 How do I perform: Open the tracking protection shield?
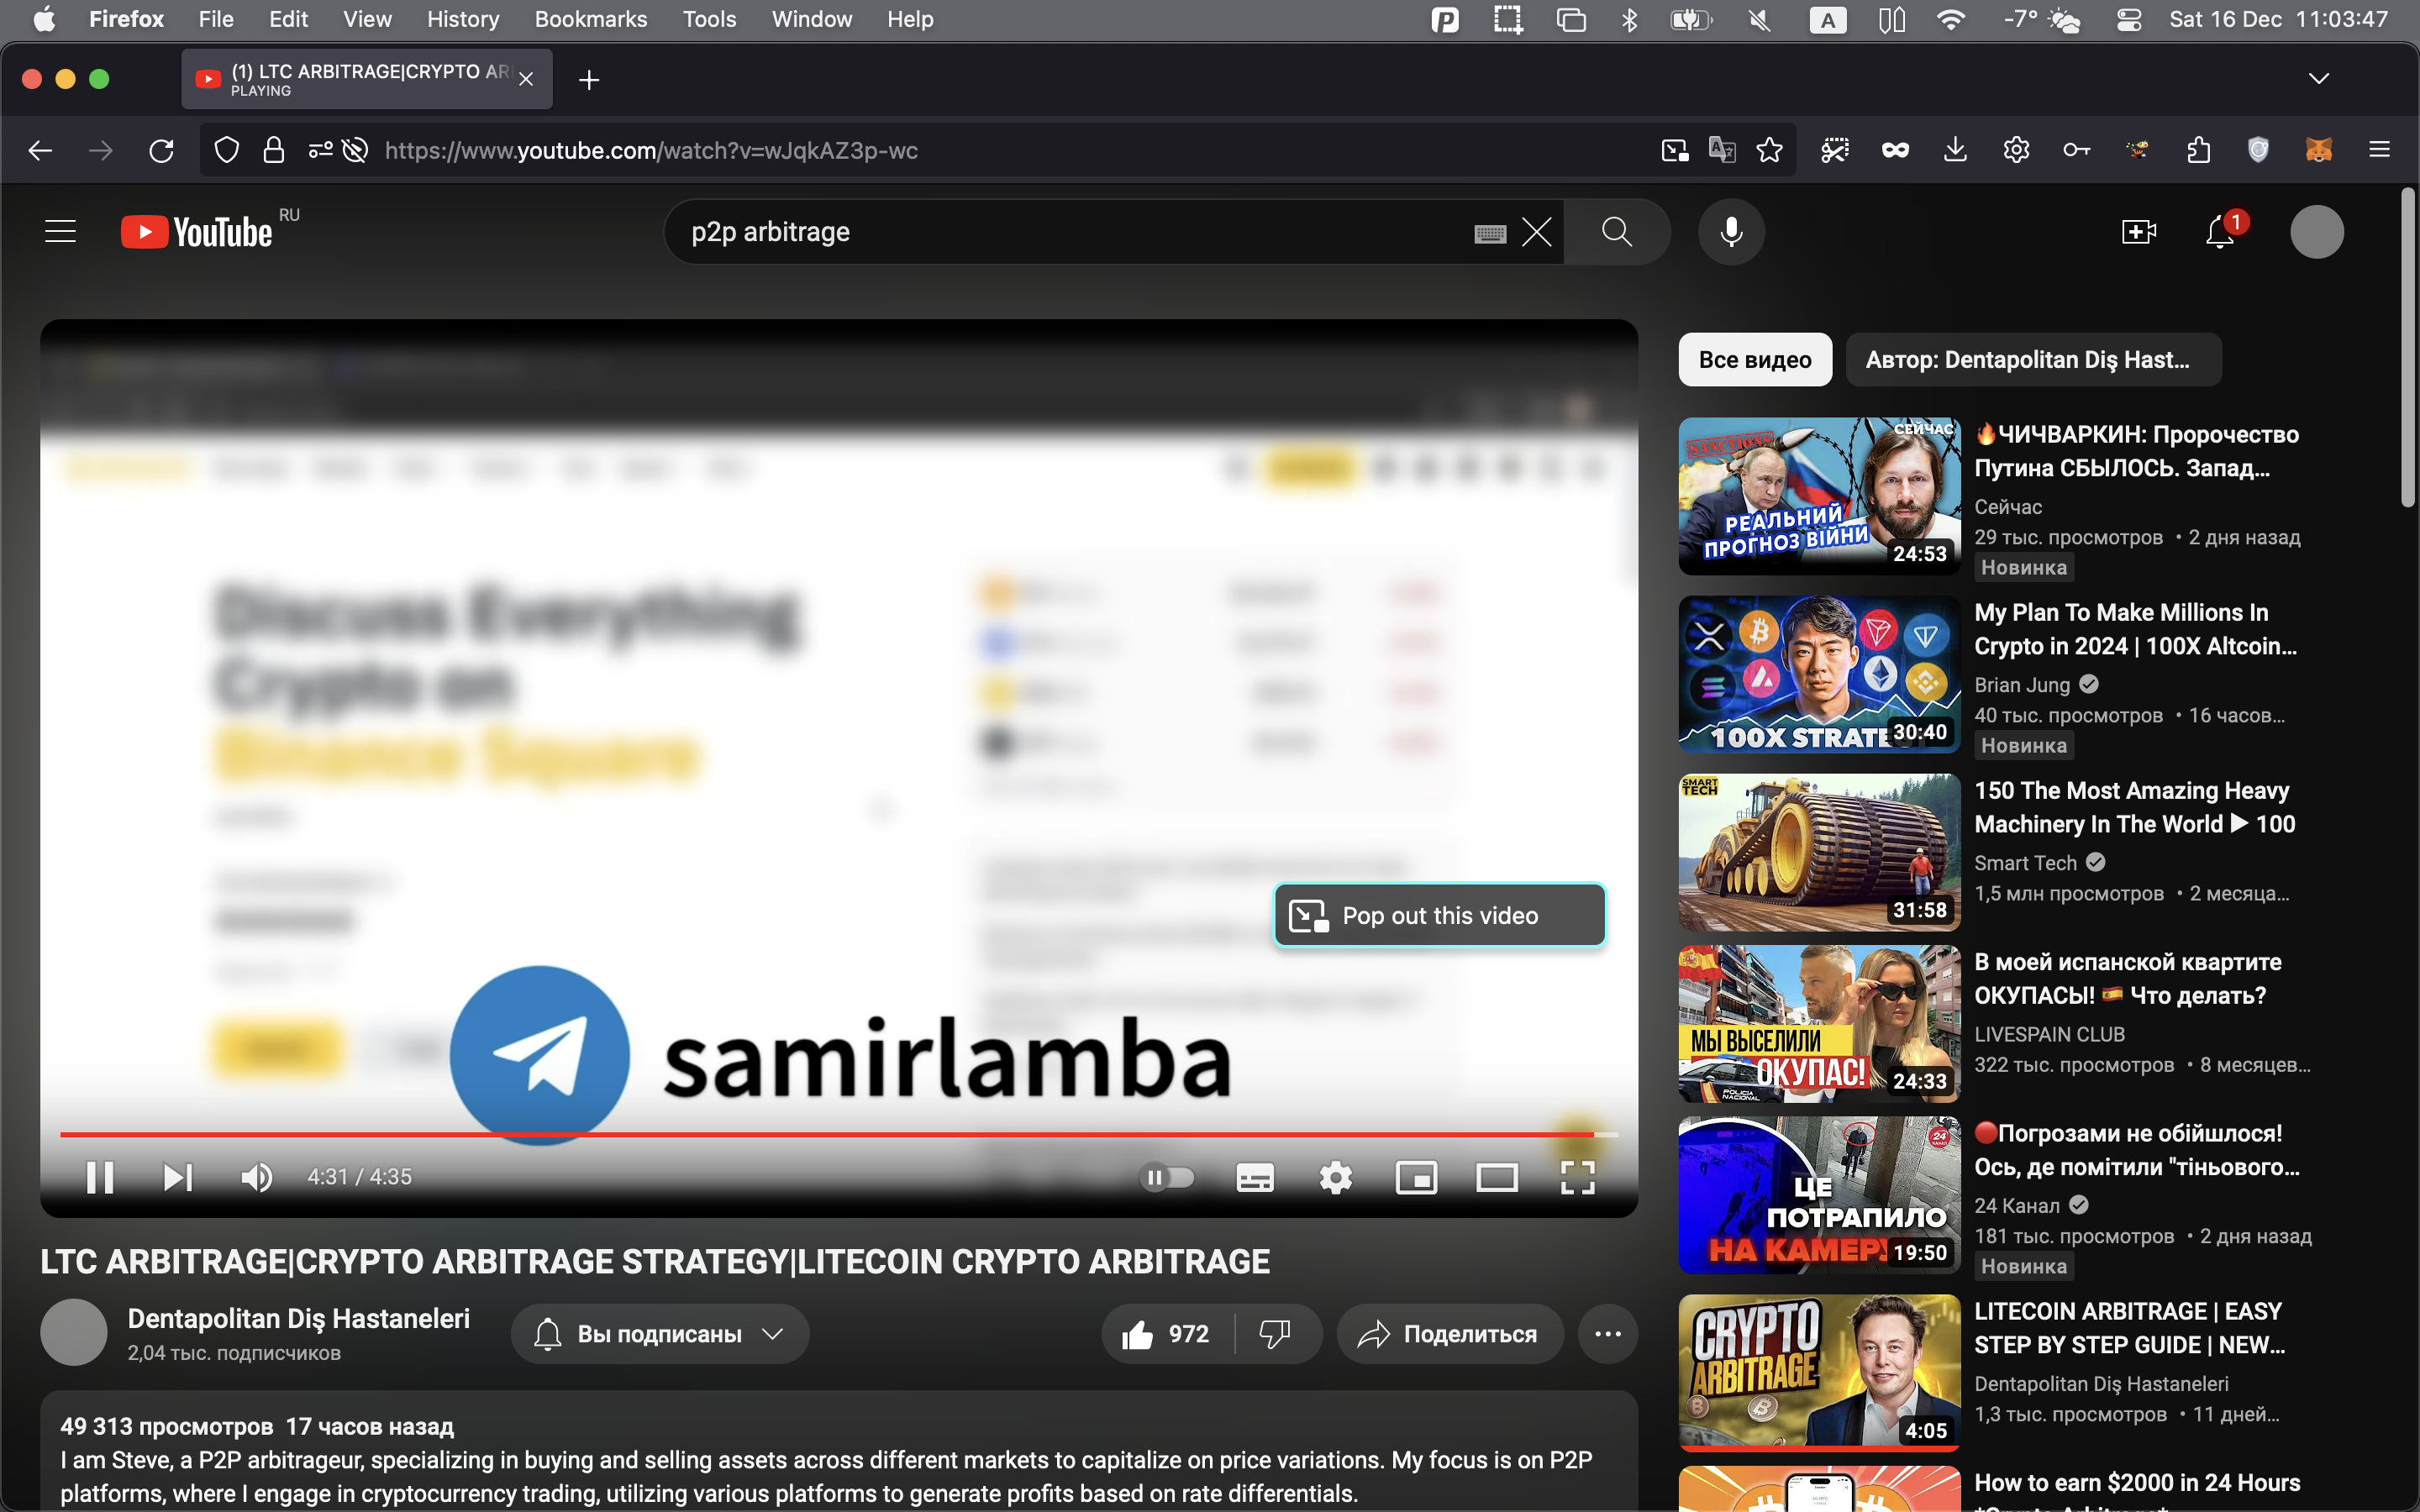pyautogui.click(x=227, y=150)
